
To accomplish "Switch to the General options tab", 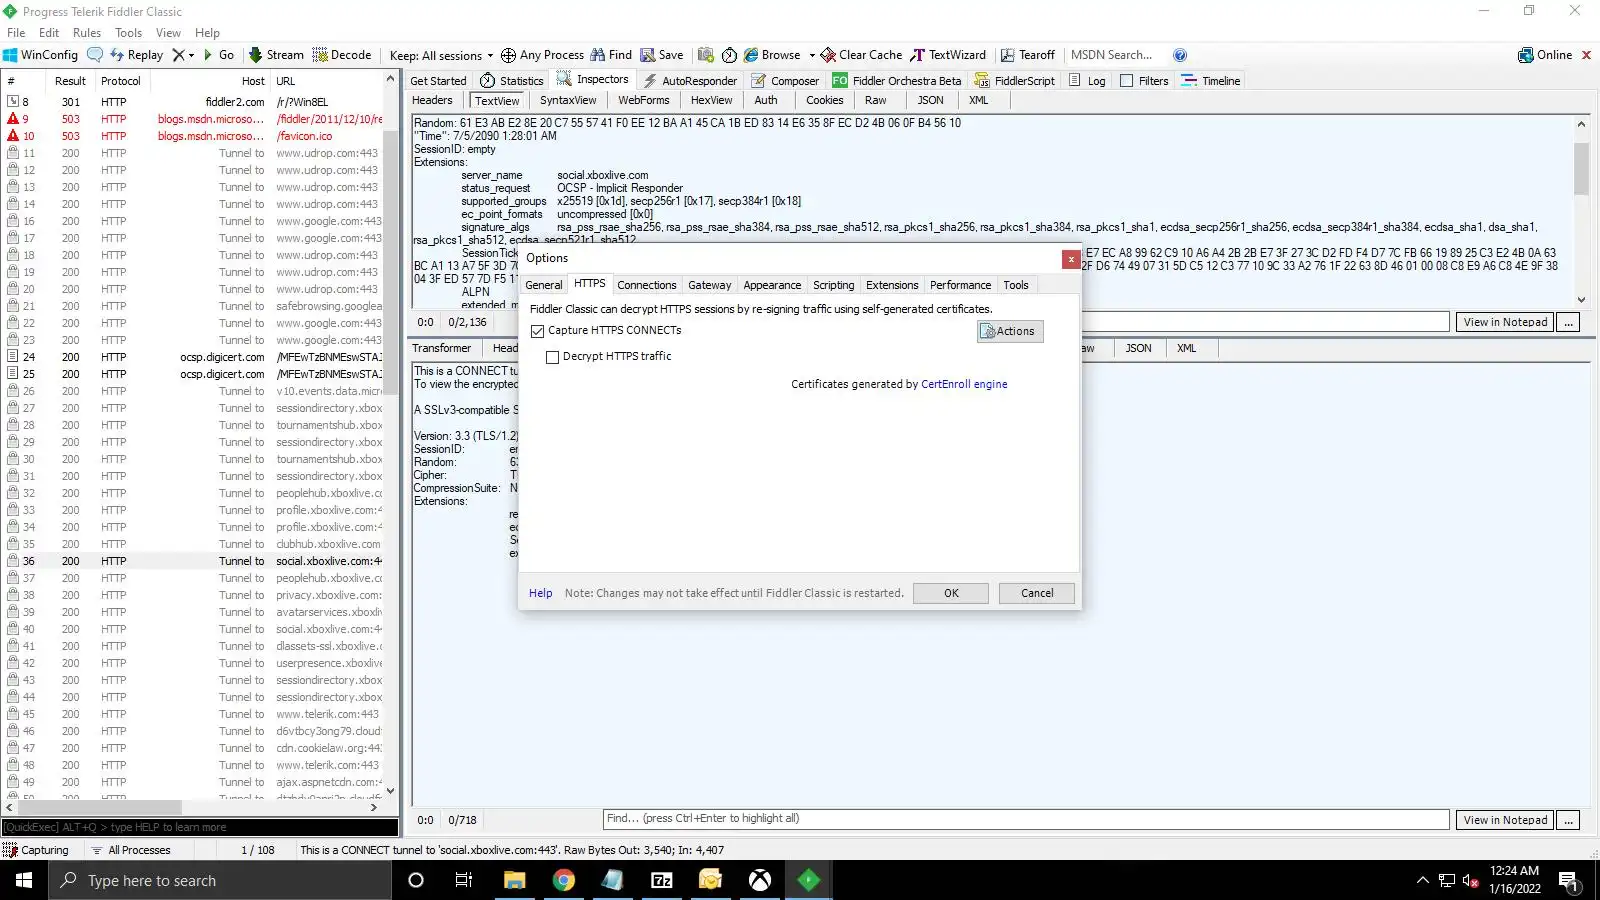I will tap(544, 285).
